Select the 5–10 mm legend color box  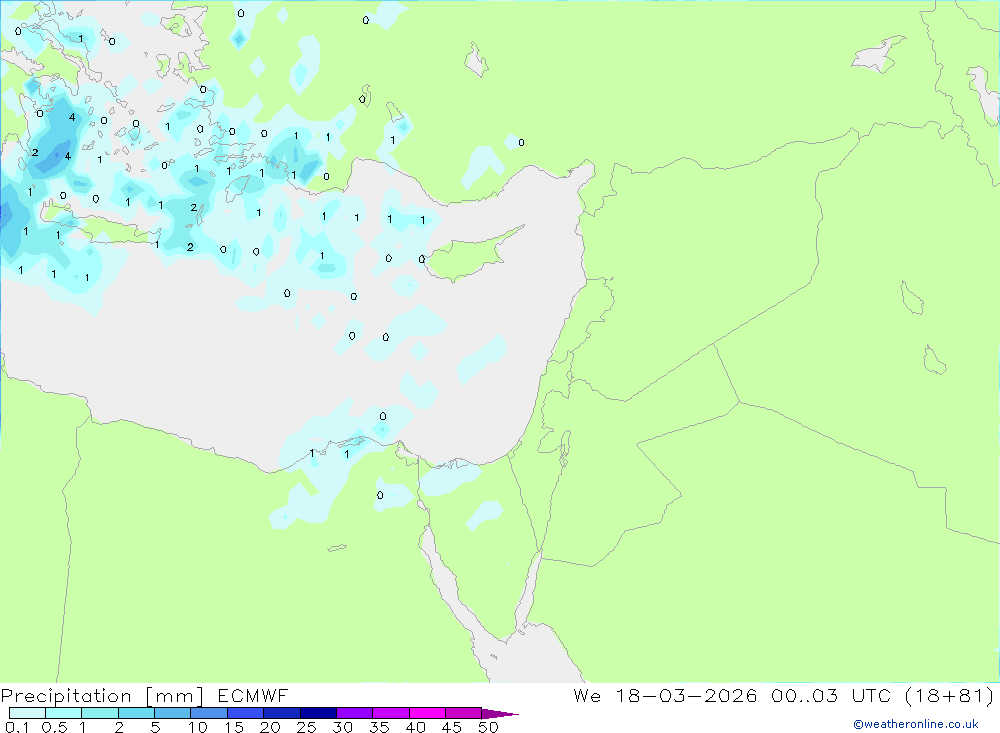173,713
